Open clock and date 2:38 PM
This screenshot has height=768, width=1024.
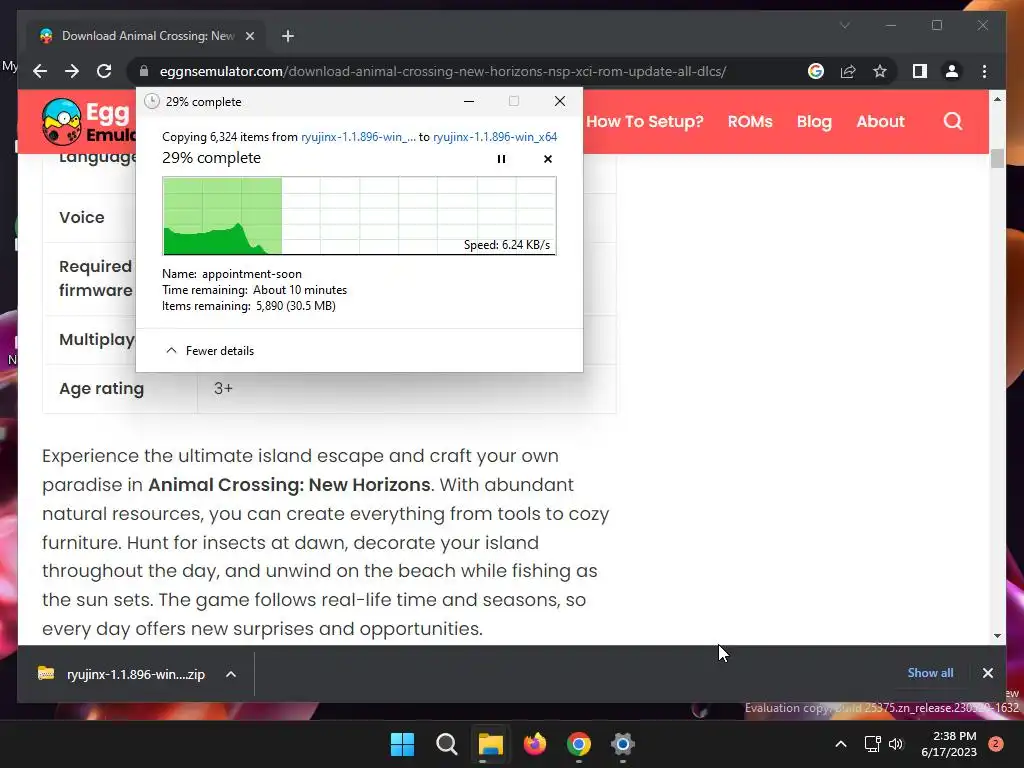(x=948, y=744)
